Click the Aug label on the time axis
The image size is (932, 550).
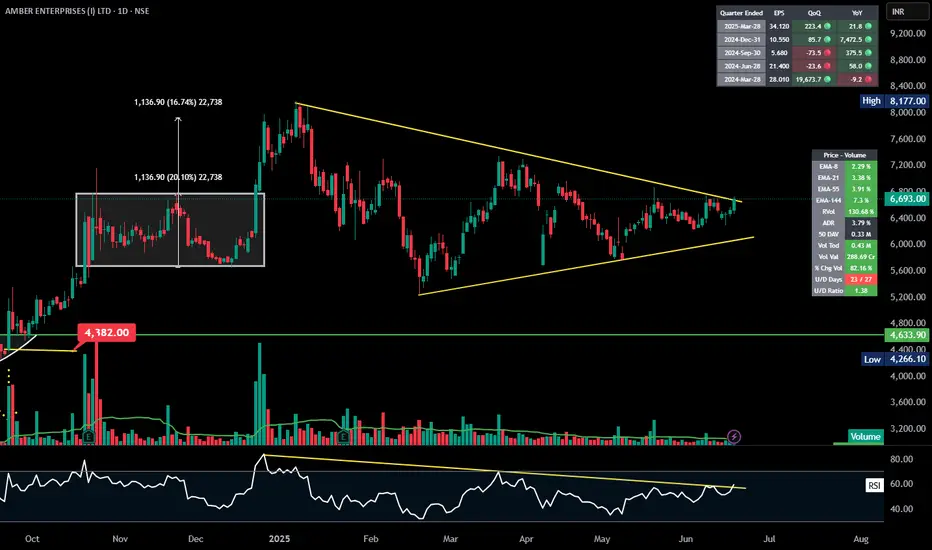[x=861, y=539]
